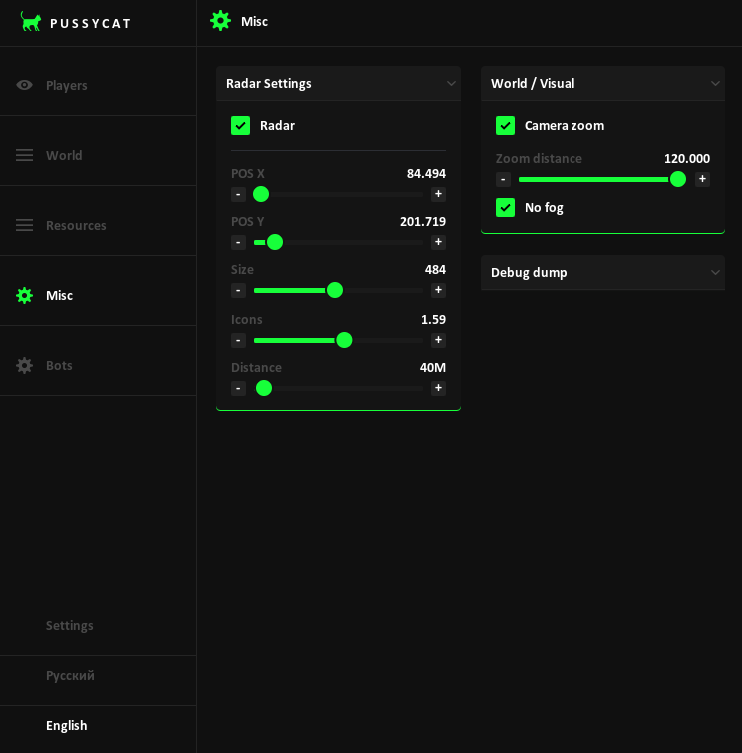Decrease POS Y with minus button
Image resolution: width=742 pixels, height=753 pixels.
pyautogui.click(x=238, y=243)
